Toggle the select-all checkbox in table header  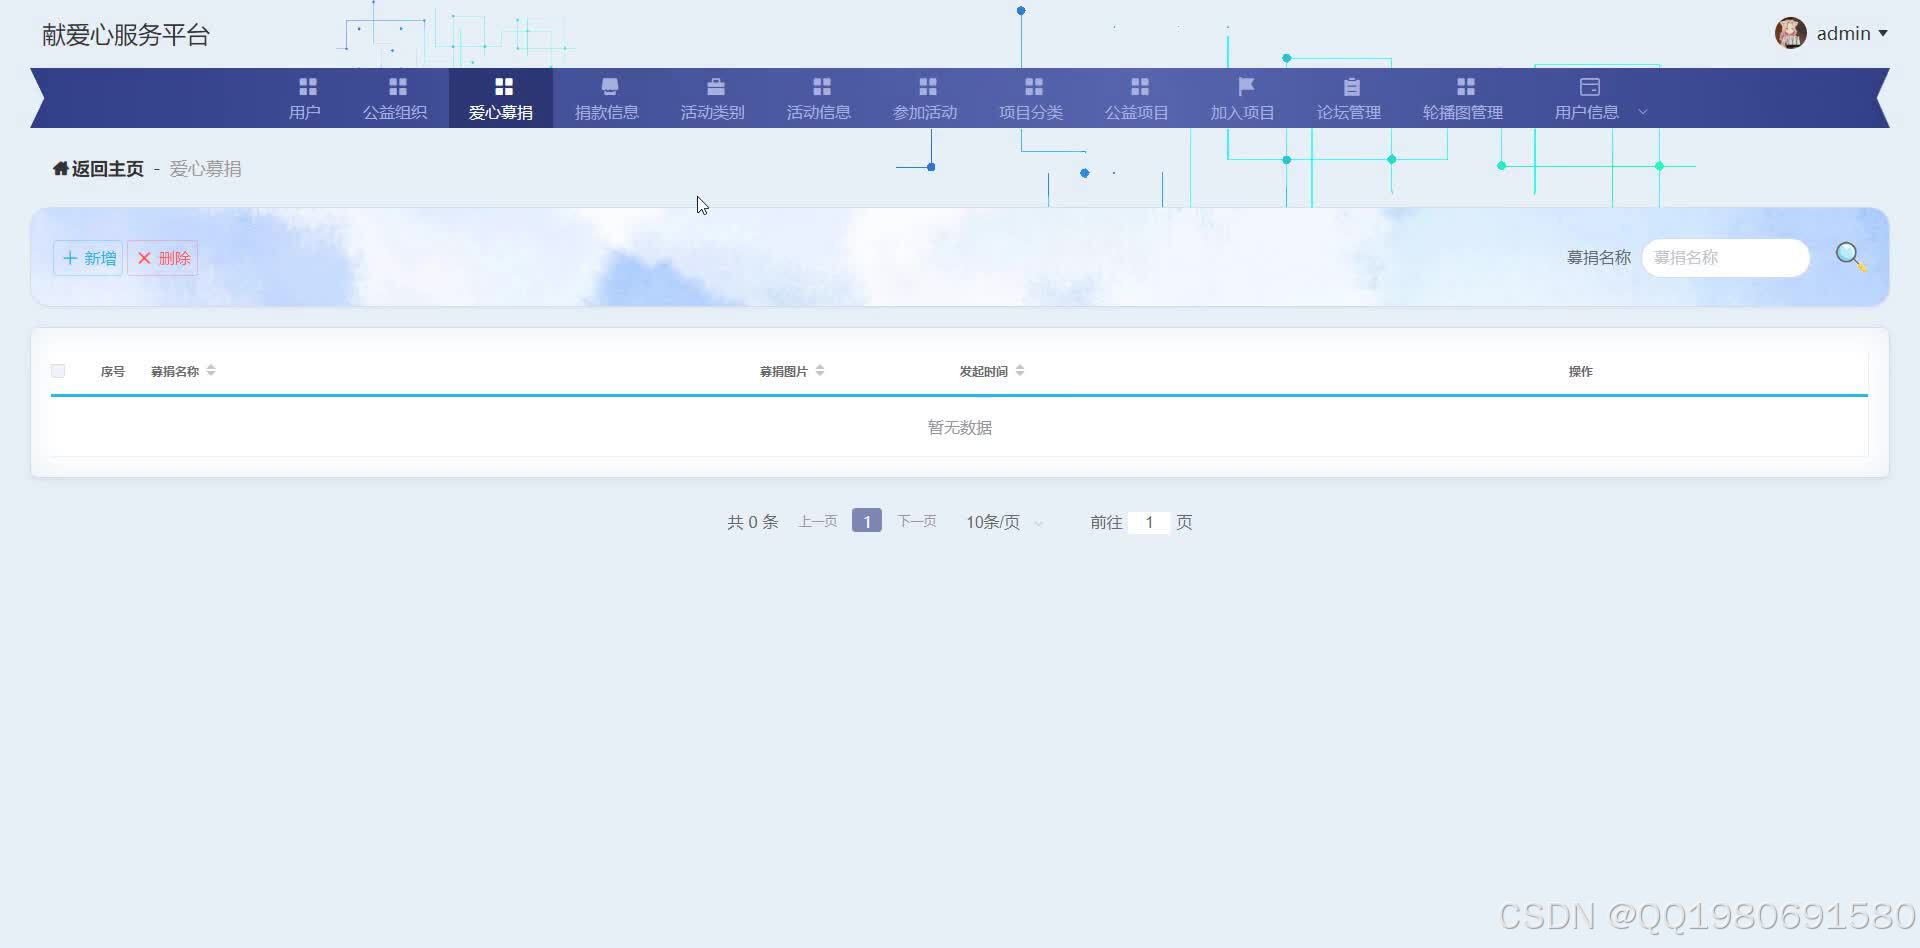[x=57, y=371]
